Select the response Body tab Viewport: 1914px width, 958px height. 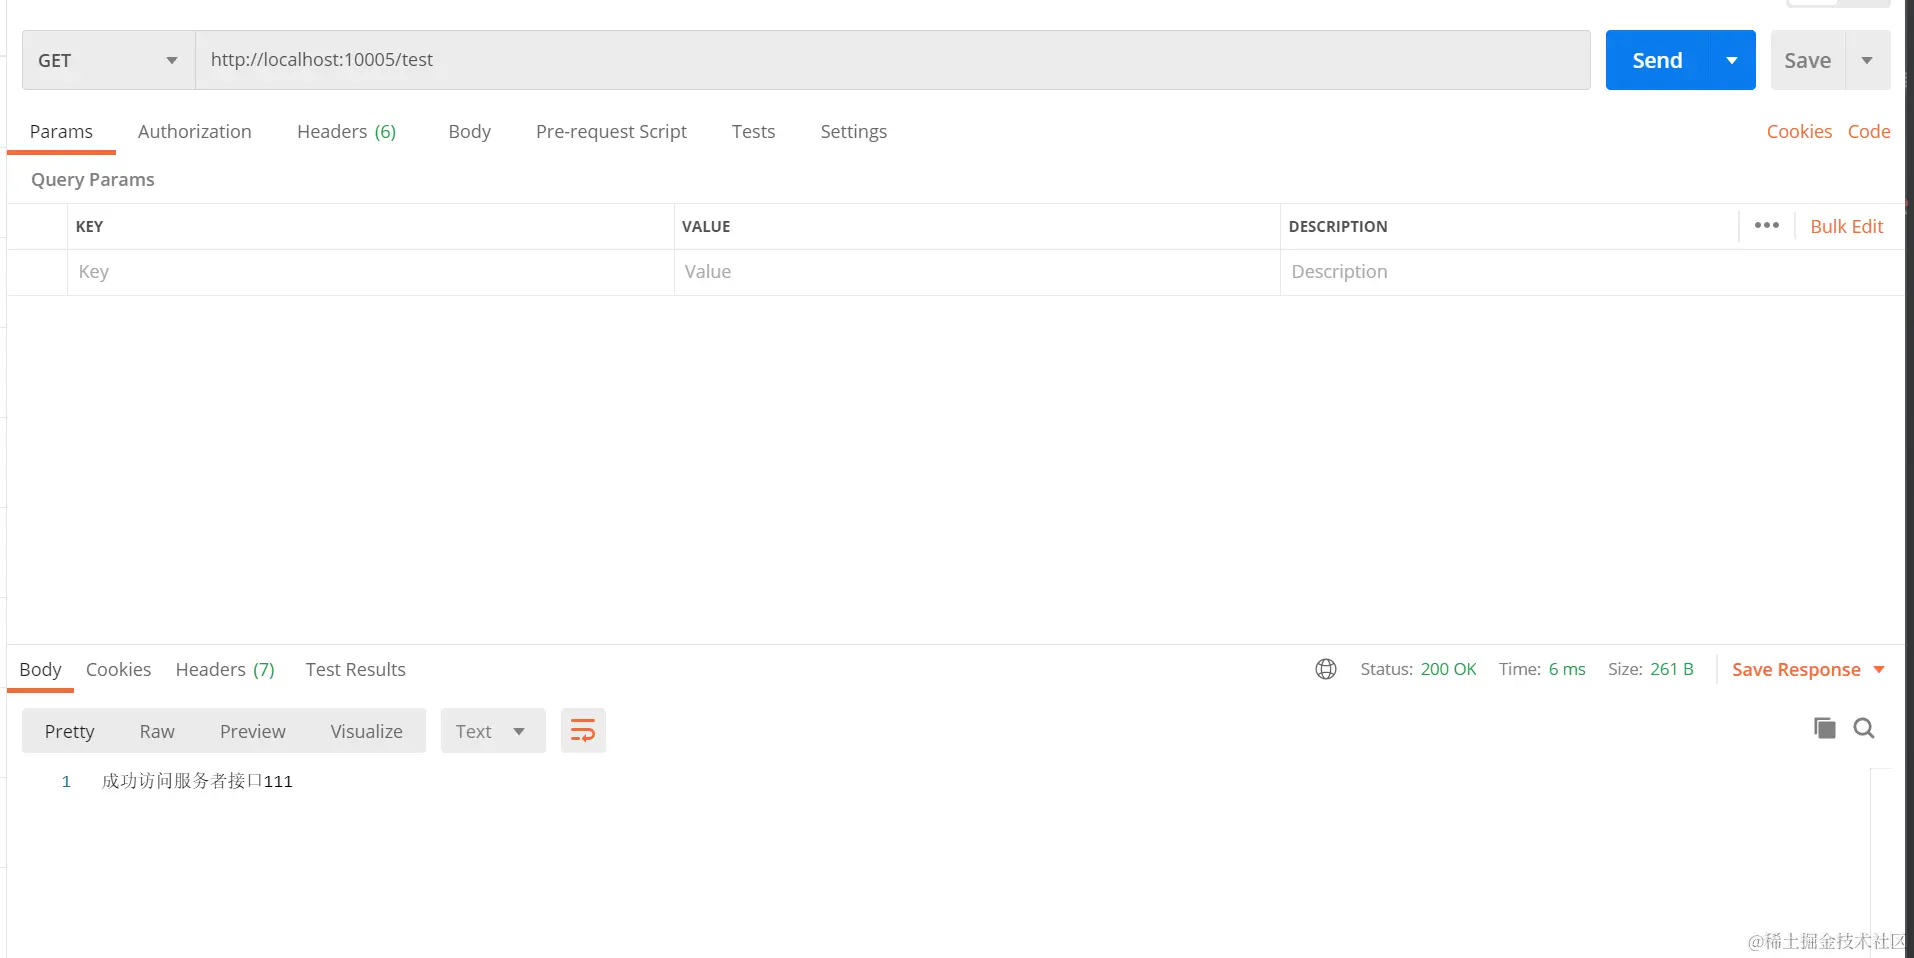40,669
